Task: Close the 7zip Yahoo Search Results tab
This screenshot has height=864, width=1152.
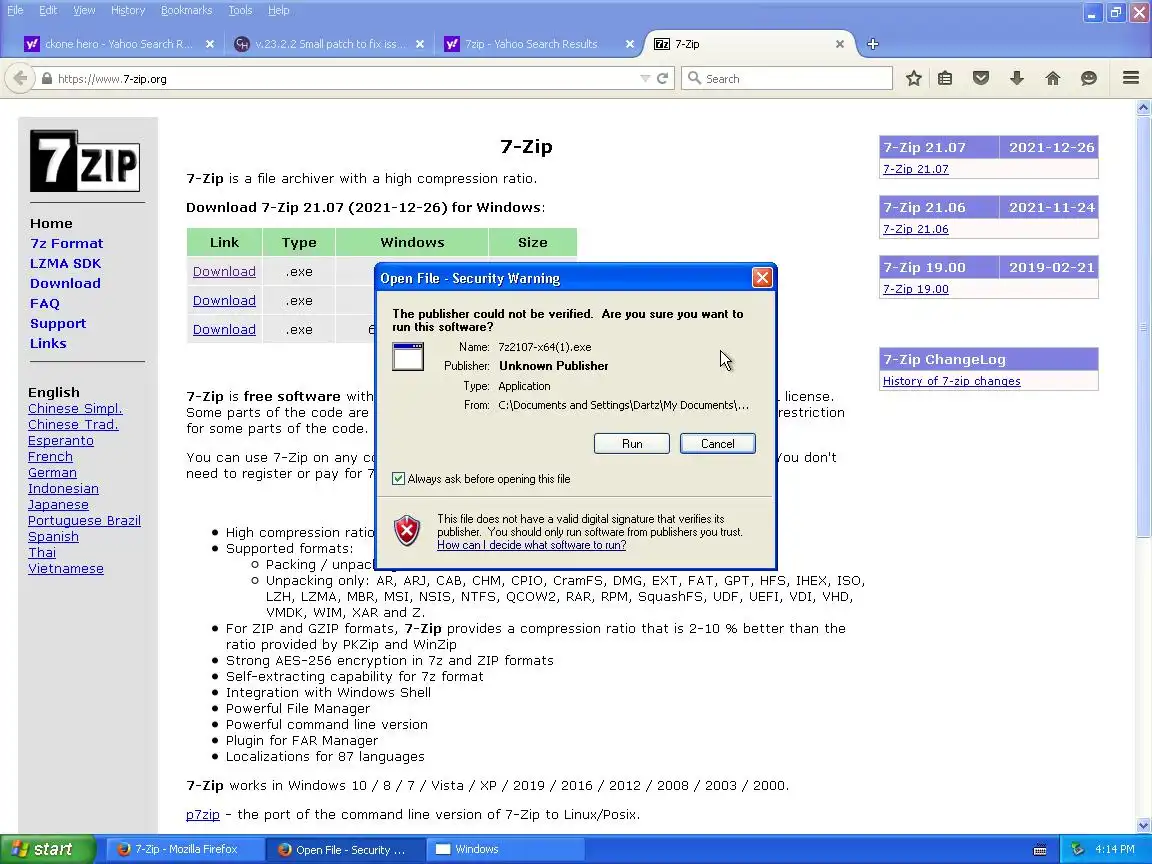Action: coord(630,44)
